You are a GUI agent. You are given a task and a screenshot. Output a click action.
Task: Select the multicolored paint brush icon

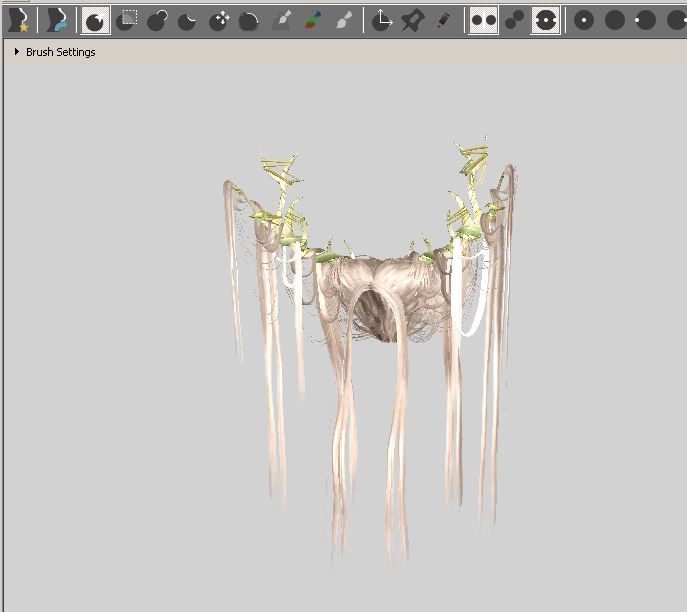(x=313, y=20)
